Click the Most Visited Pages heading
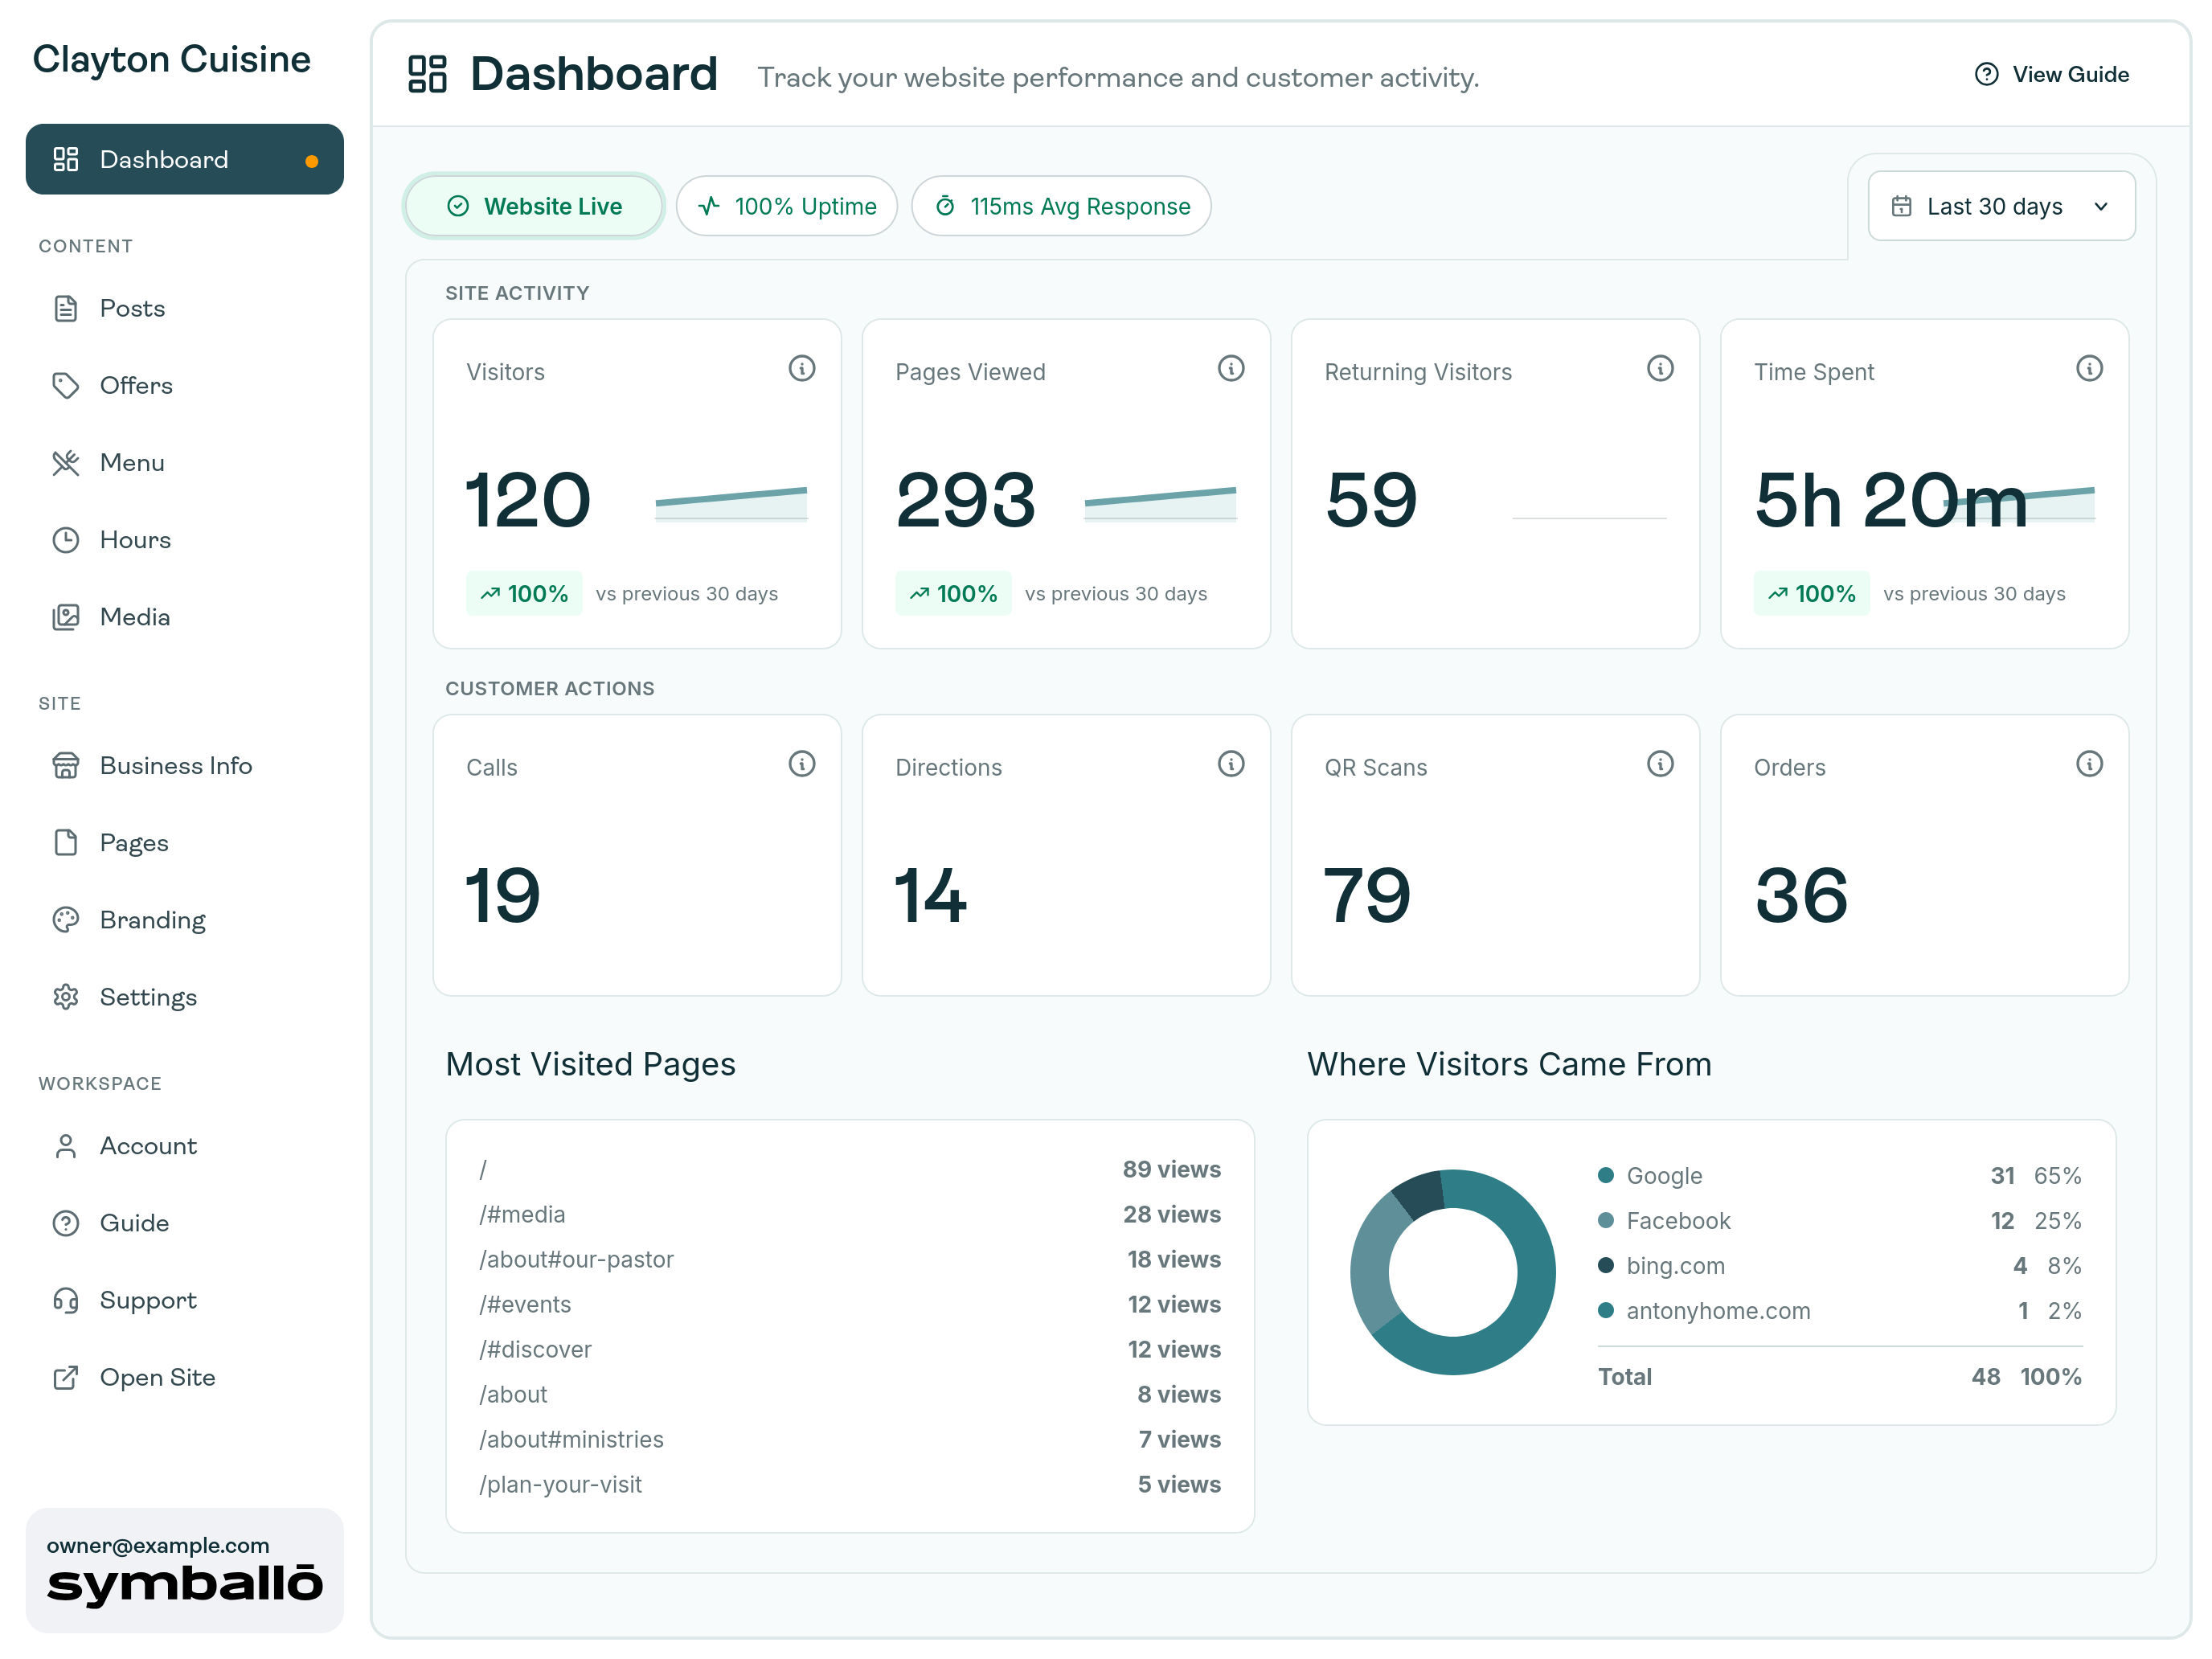 coord(590,1064)
